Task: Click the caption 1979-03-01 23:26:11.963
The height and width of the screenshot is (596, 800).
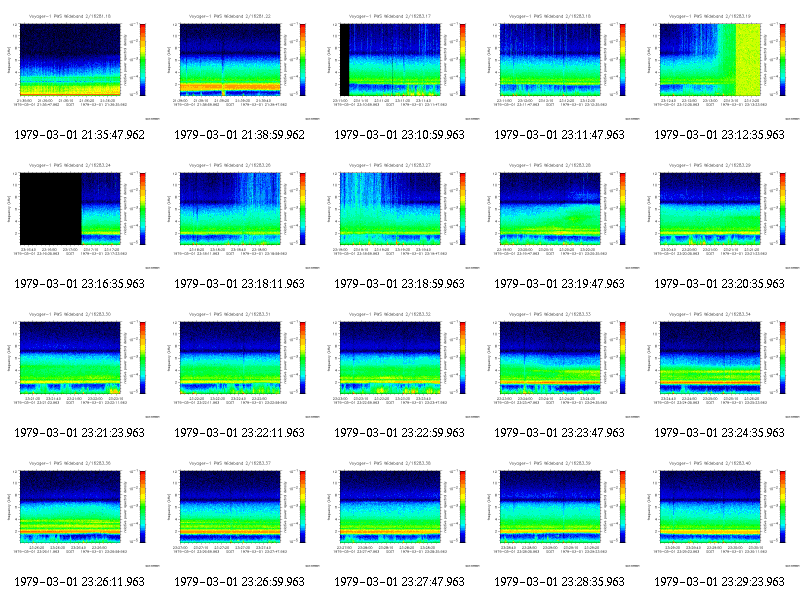Action: (x=80, y=582)
